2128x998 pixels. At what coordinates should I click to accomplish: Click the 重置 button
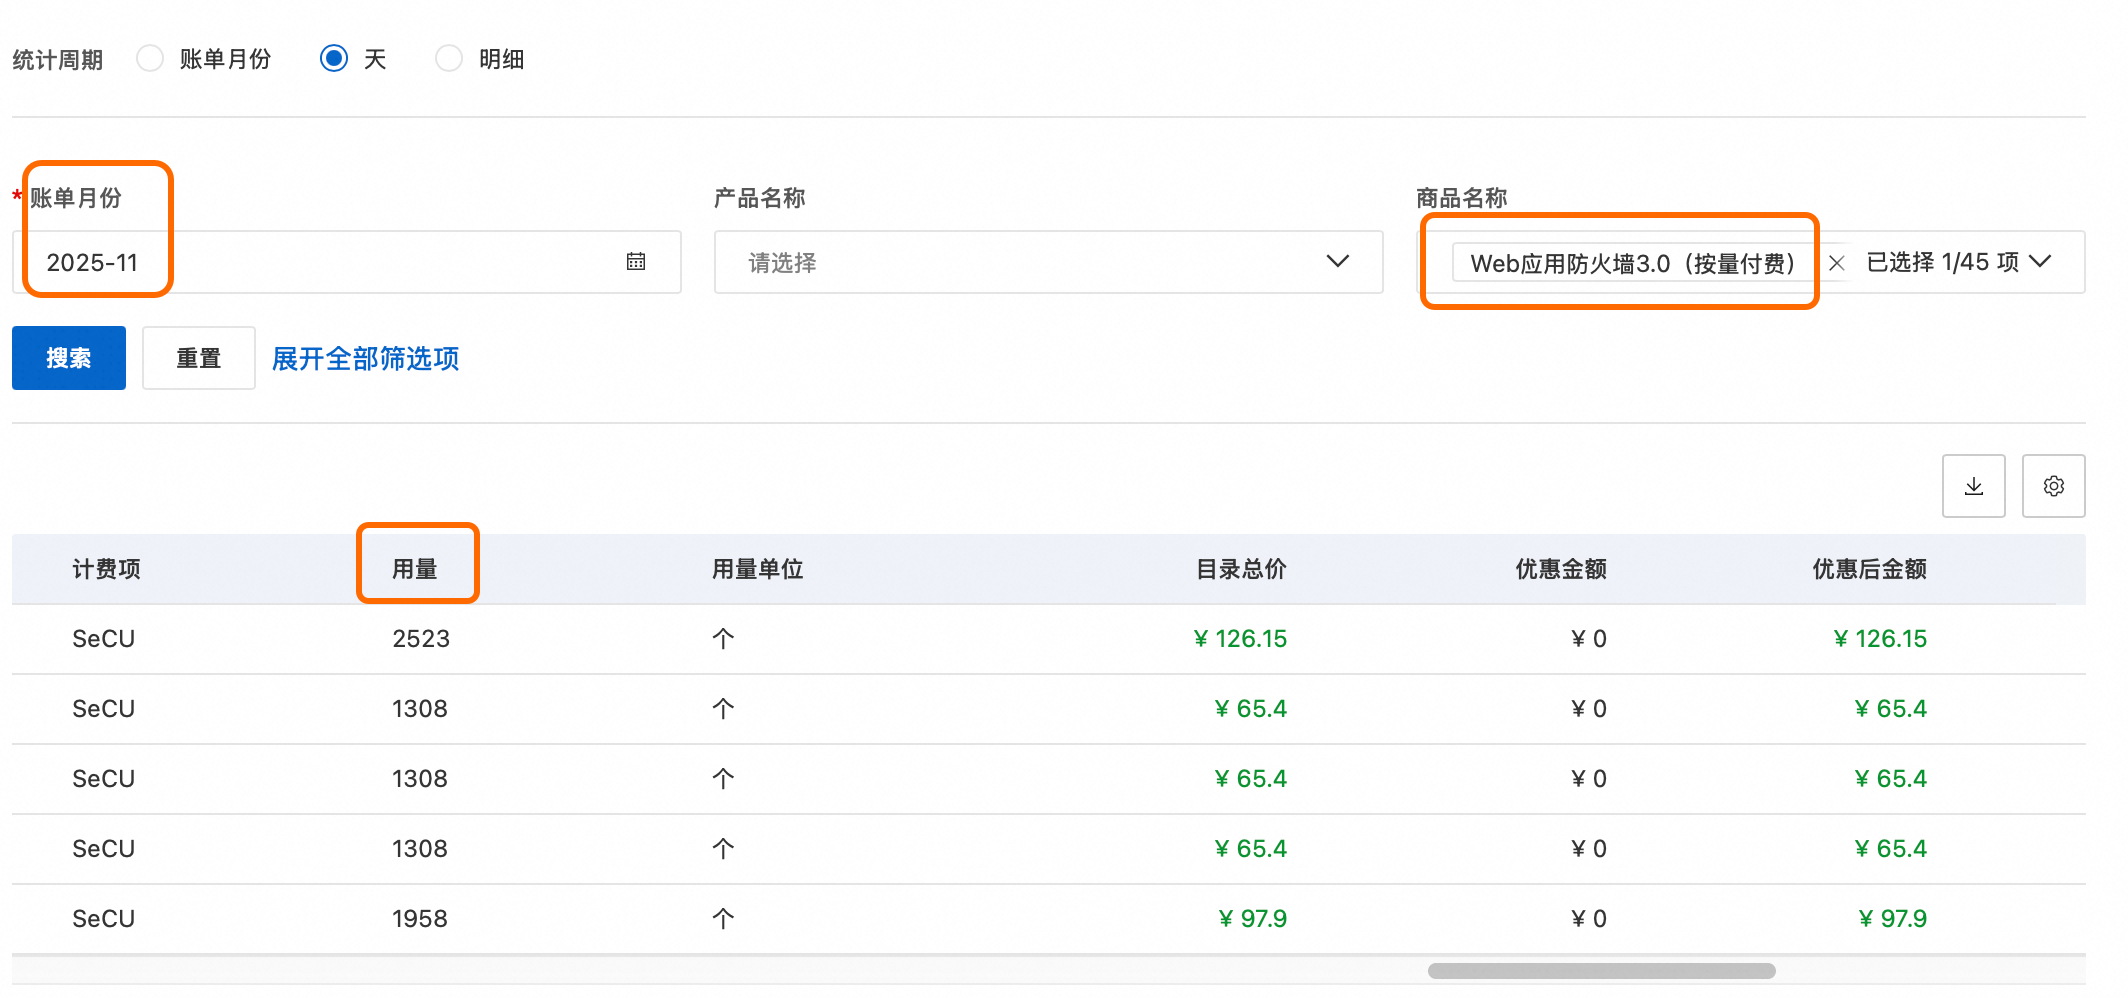coord(198,358)
